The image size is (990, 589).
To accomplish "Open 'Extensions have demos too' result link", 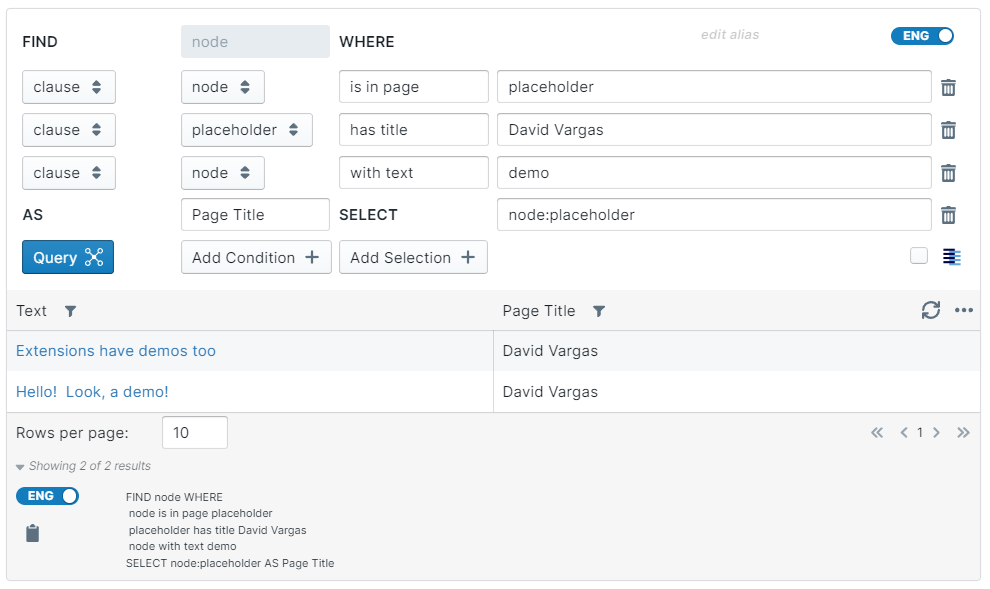I will [116, 351].
